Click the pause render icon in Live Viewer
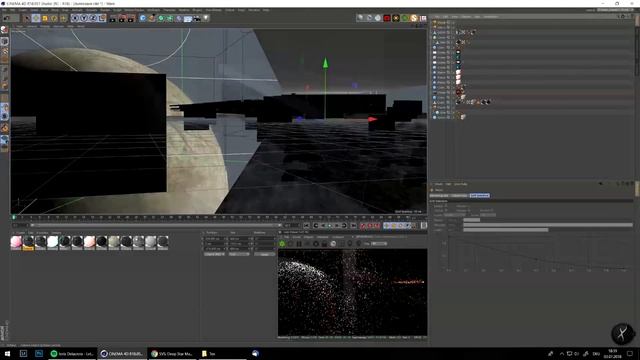The width and height of the screenshot is (640, 360). [299, 244]
